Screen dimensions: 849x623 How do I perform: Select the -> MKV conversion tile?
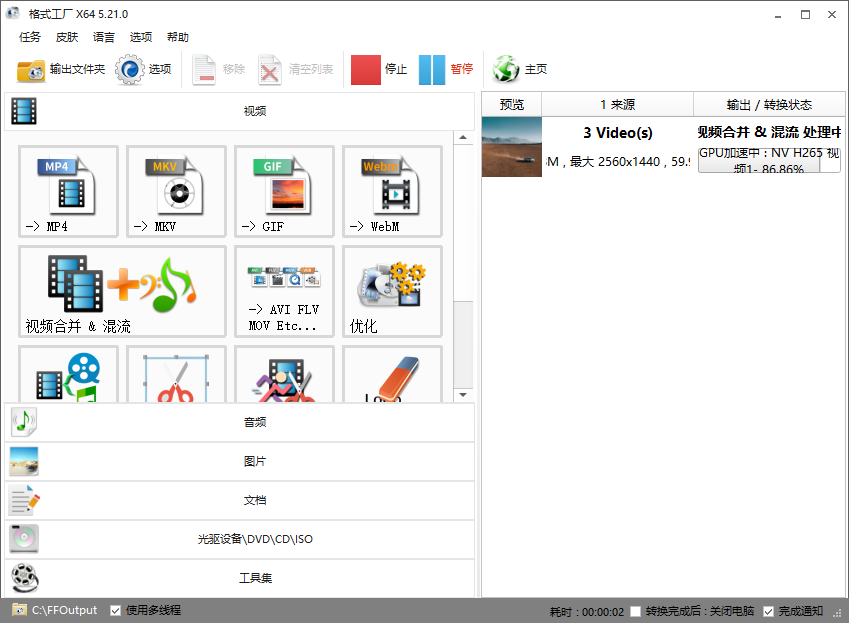click(177, 191)
